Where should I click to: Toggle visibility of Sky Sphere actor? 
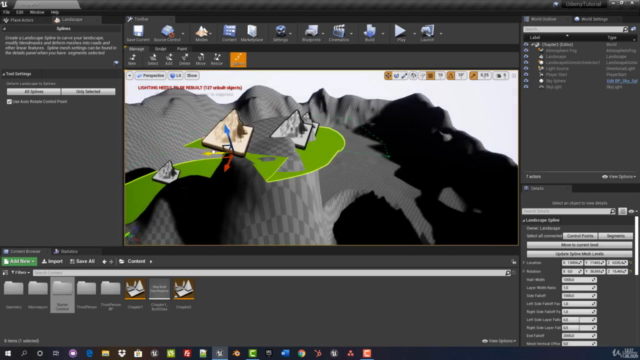point(526,81)
